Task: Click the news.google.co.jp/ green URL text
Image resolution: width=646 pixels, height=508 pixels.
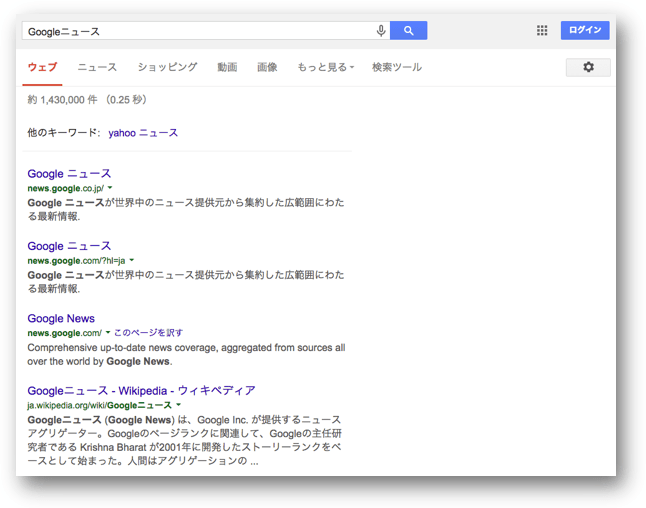Action: coord(66,188)
